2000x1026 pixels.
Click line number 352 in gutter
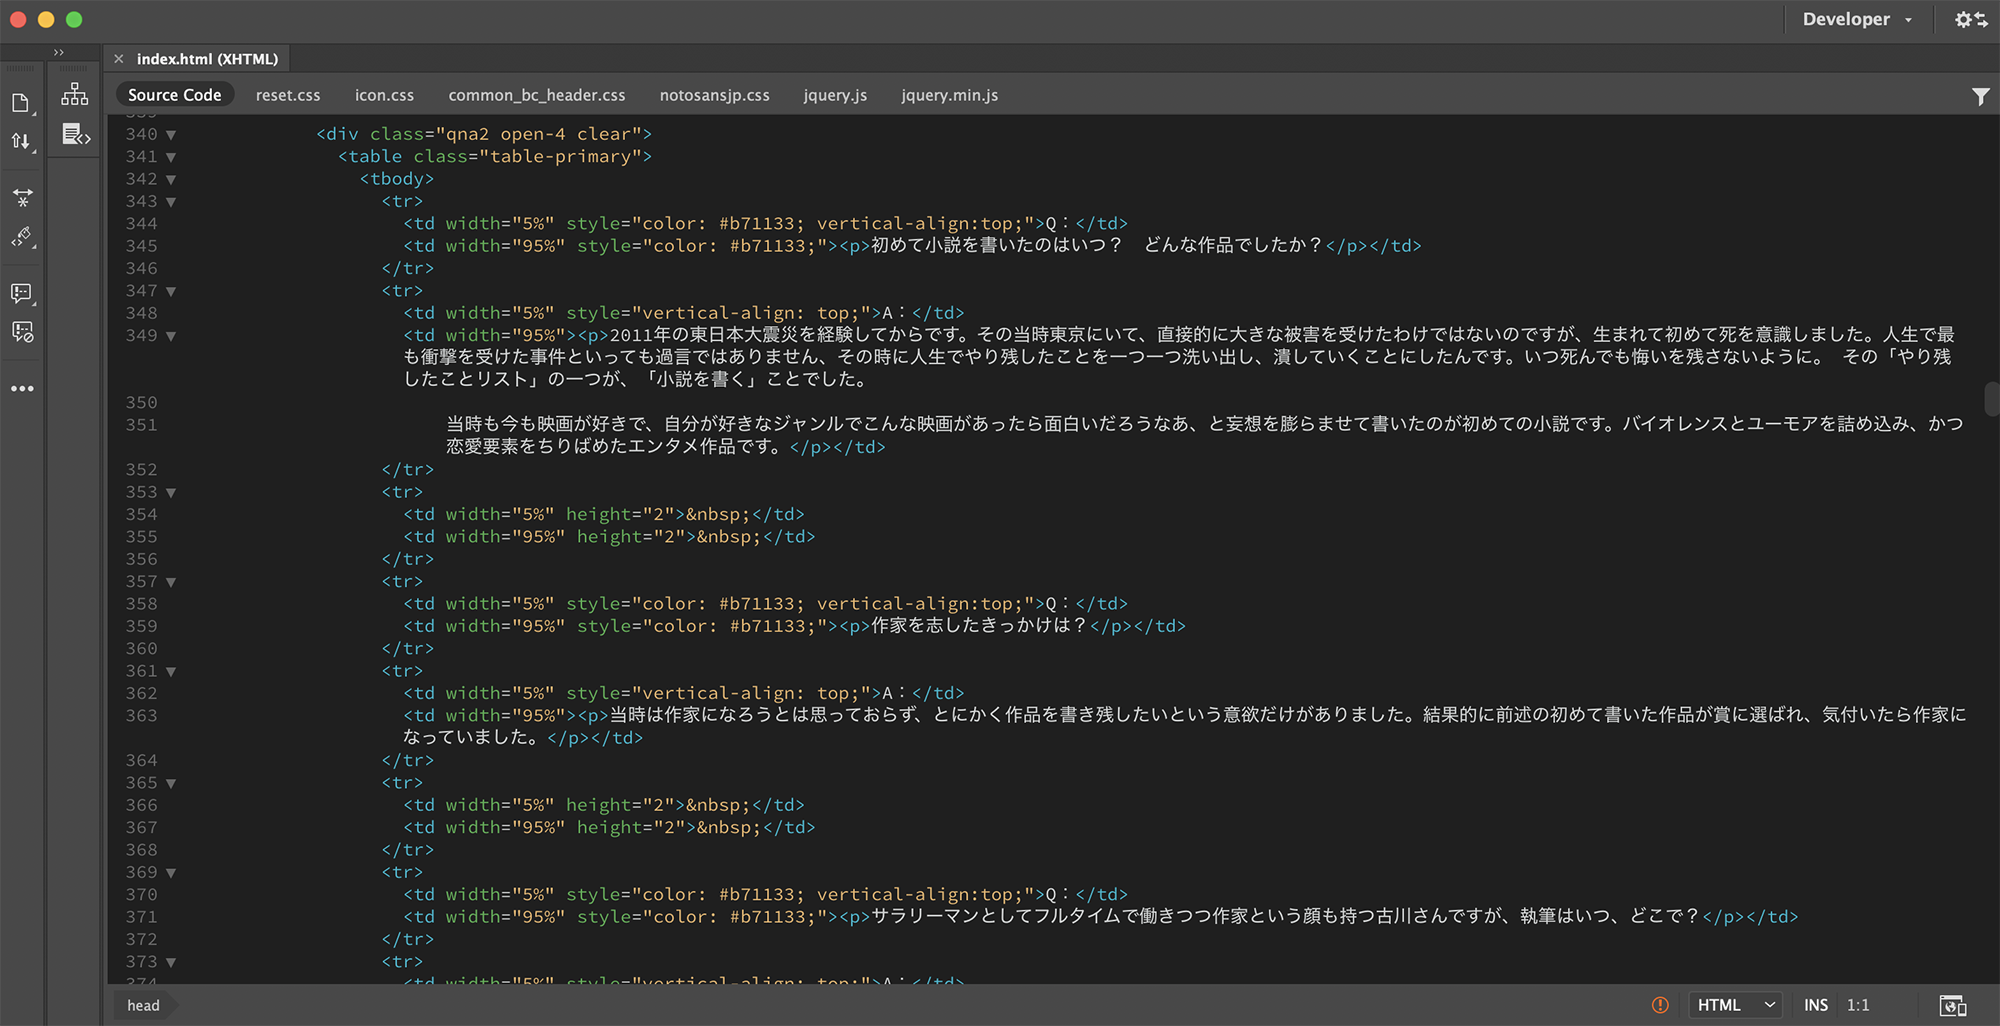click(141, 469)
